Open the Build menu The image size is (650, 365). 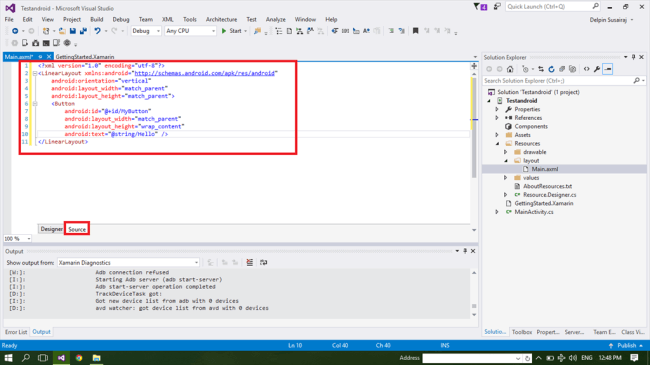(x=97, y=19)
